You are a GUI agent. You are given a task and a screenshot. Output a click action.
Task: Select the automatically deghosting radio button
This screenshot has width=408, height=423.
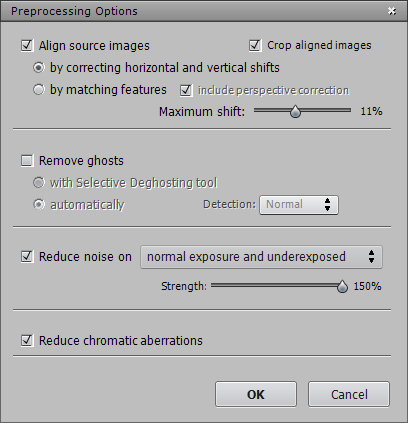click(x=39, y=204)
